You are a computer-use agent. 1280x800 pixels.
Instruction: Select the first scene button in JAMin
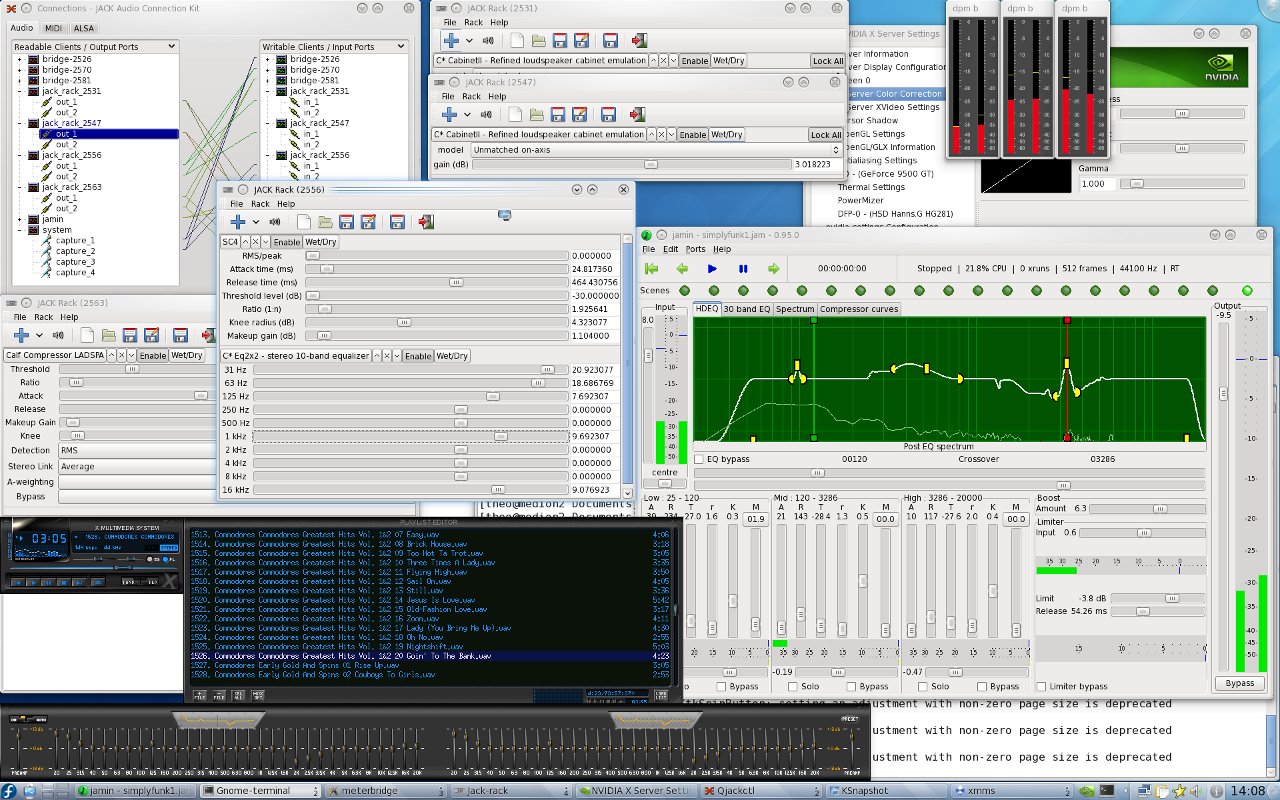tap(684, 290)
